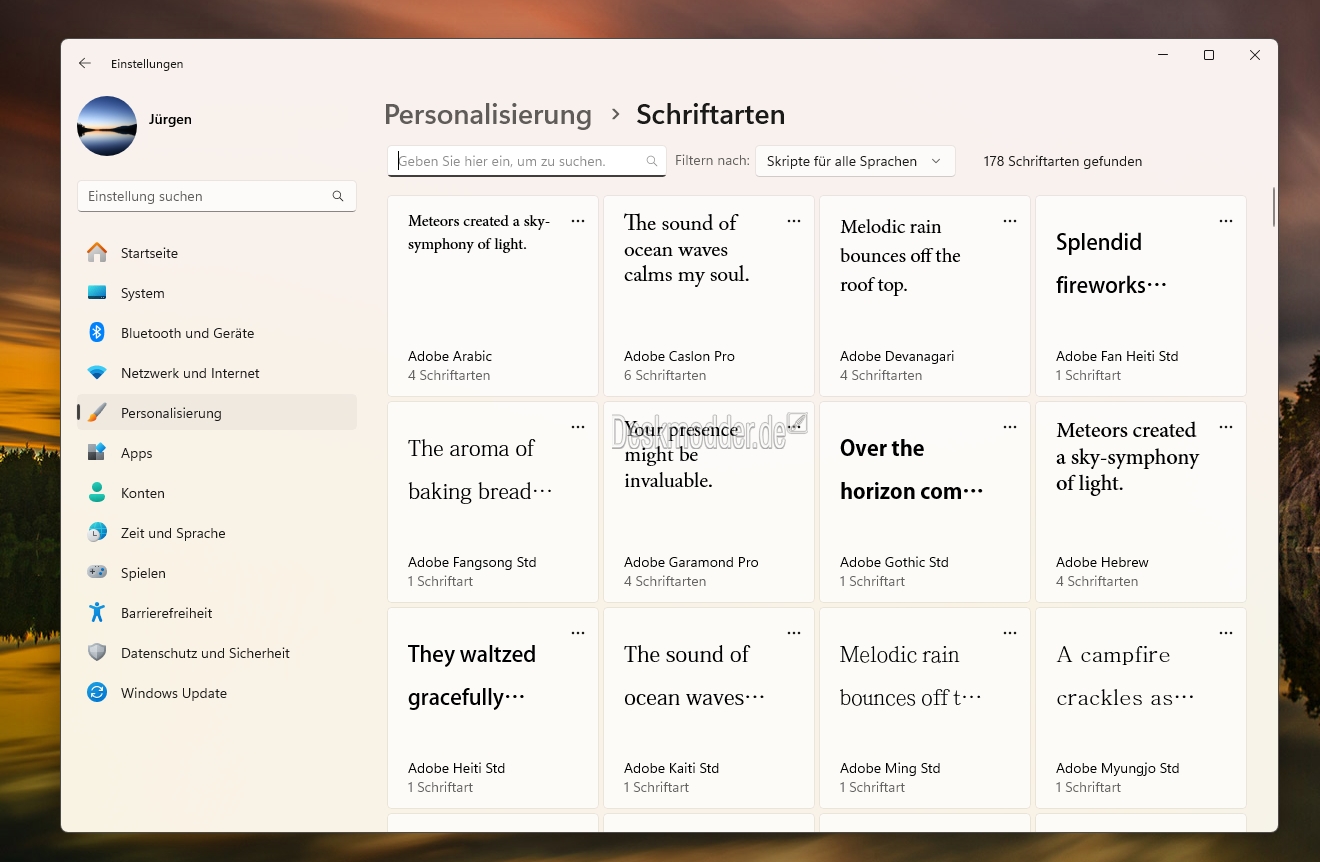Open the three-dot menu on Adobe Caslon Pro
Viewport: 1320px width, 862px height.
pyautogui.click(x=794, y=221)
